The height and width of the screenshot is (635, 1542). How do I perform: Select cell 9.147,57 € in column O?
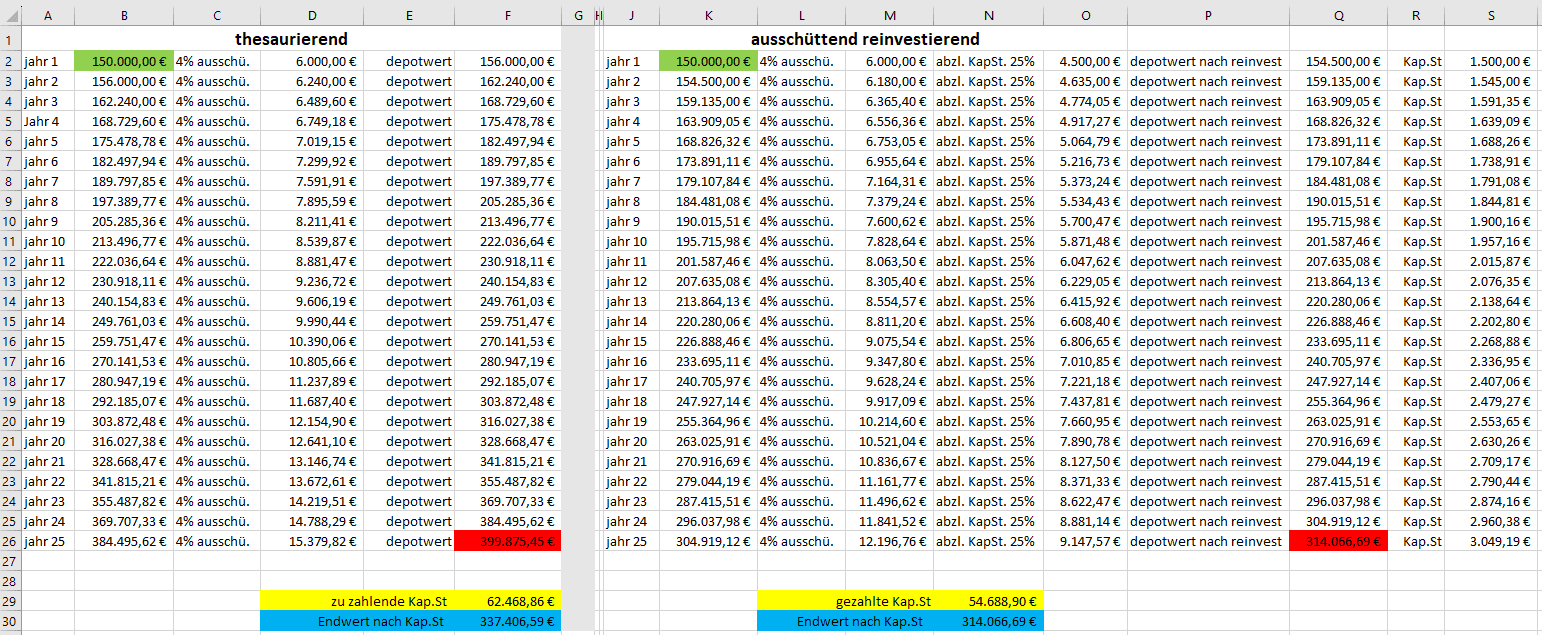(1085, 541)
